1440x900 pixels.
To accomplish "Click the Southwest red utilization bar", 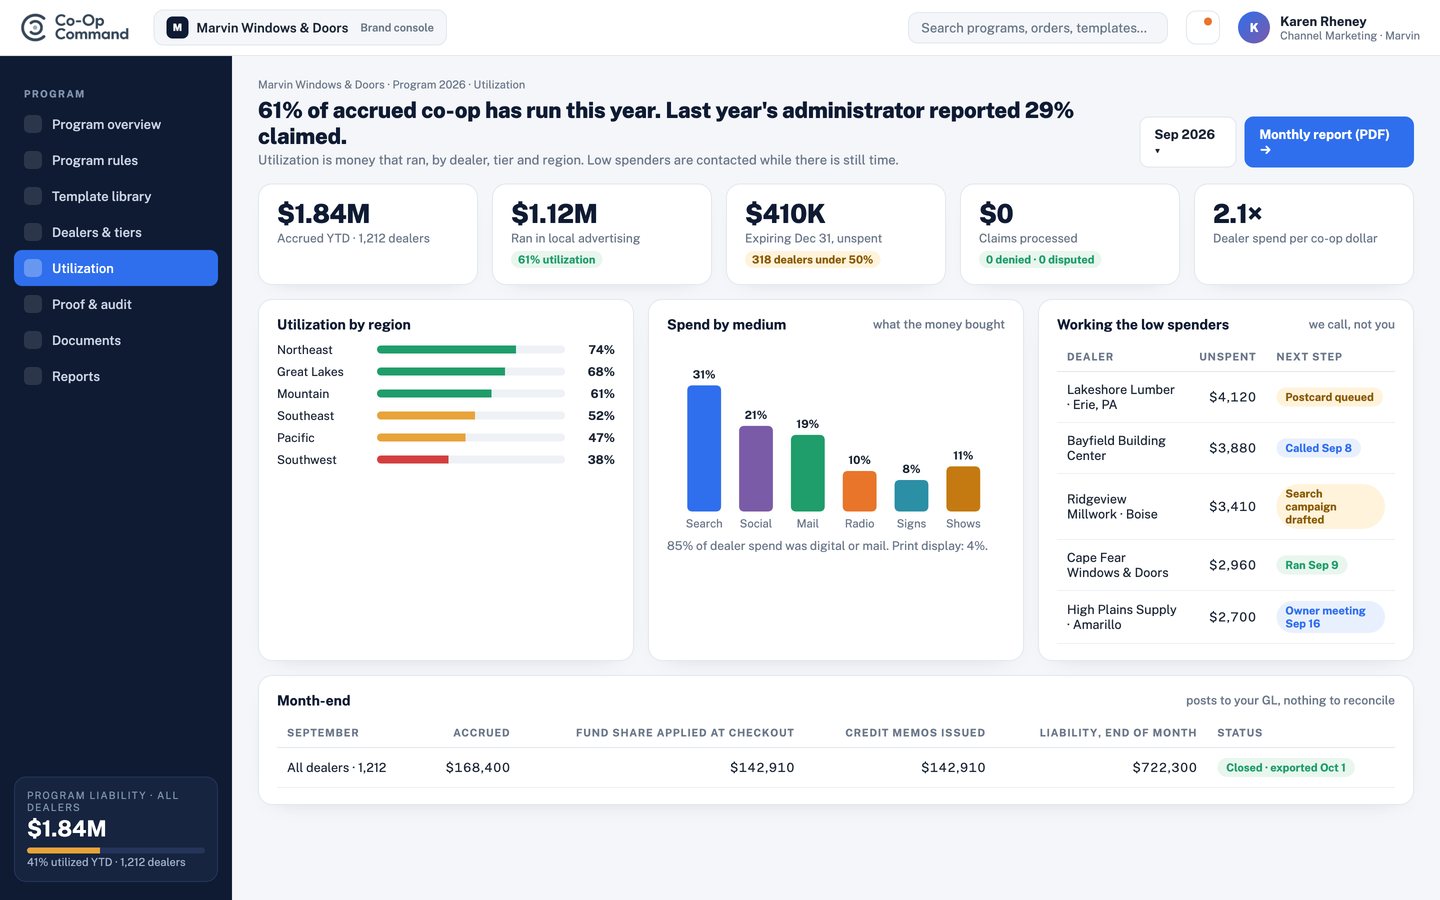I will (412, 460).
